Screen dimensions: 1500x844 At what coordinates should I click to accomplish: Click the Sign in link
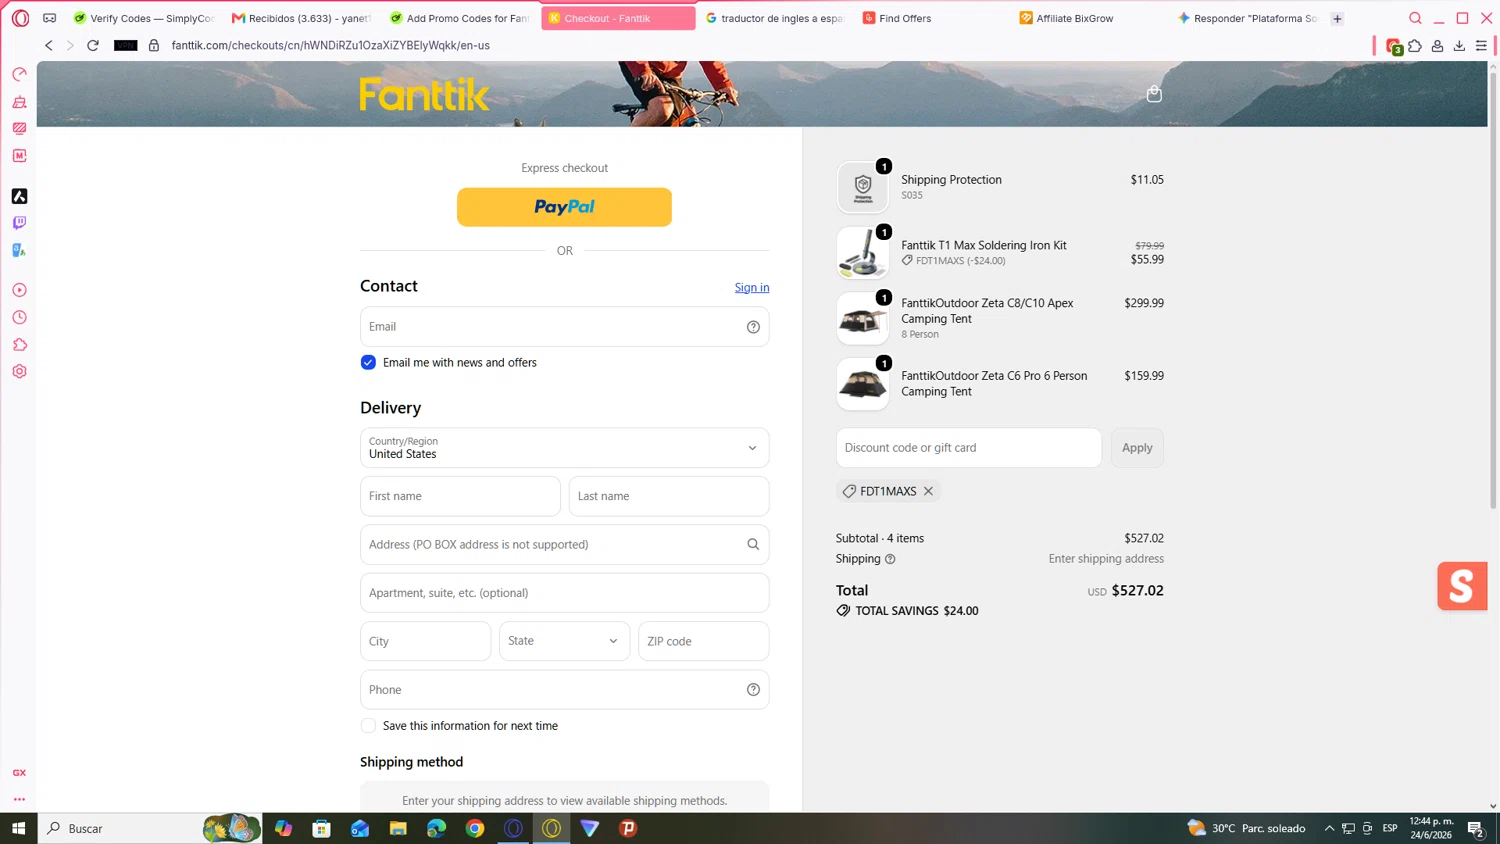coord(752,287)
